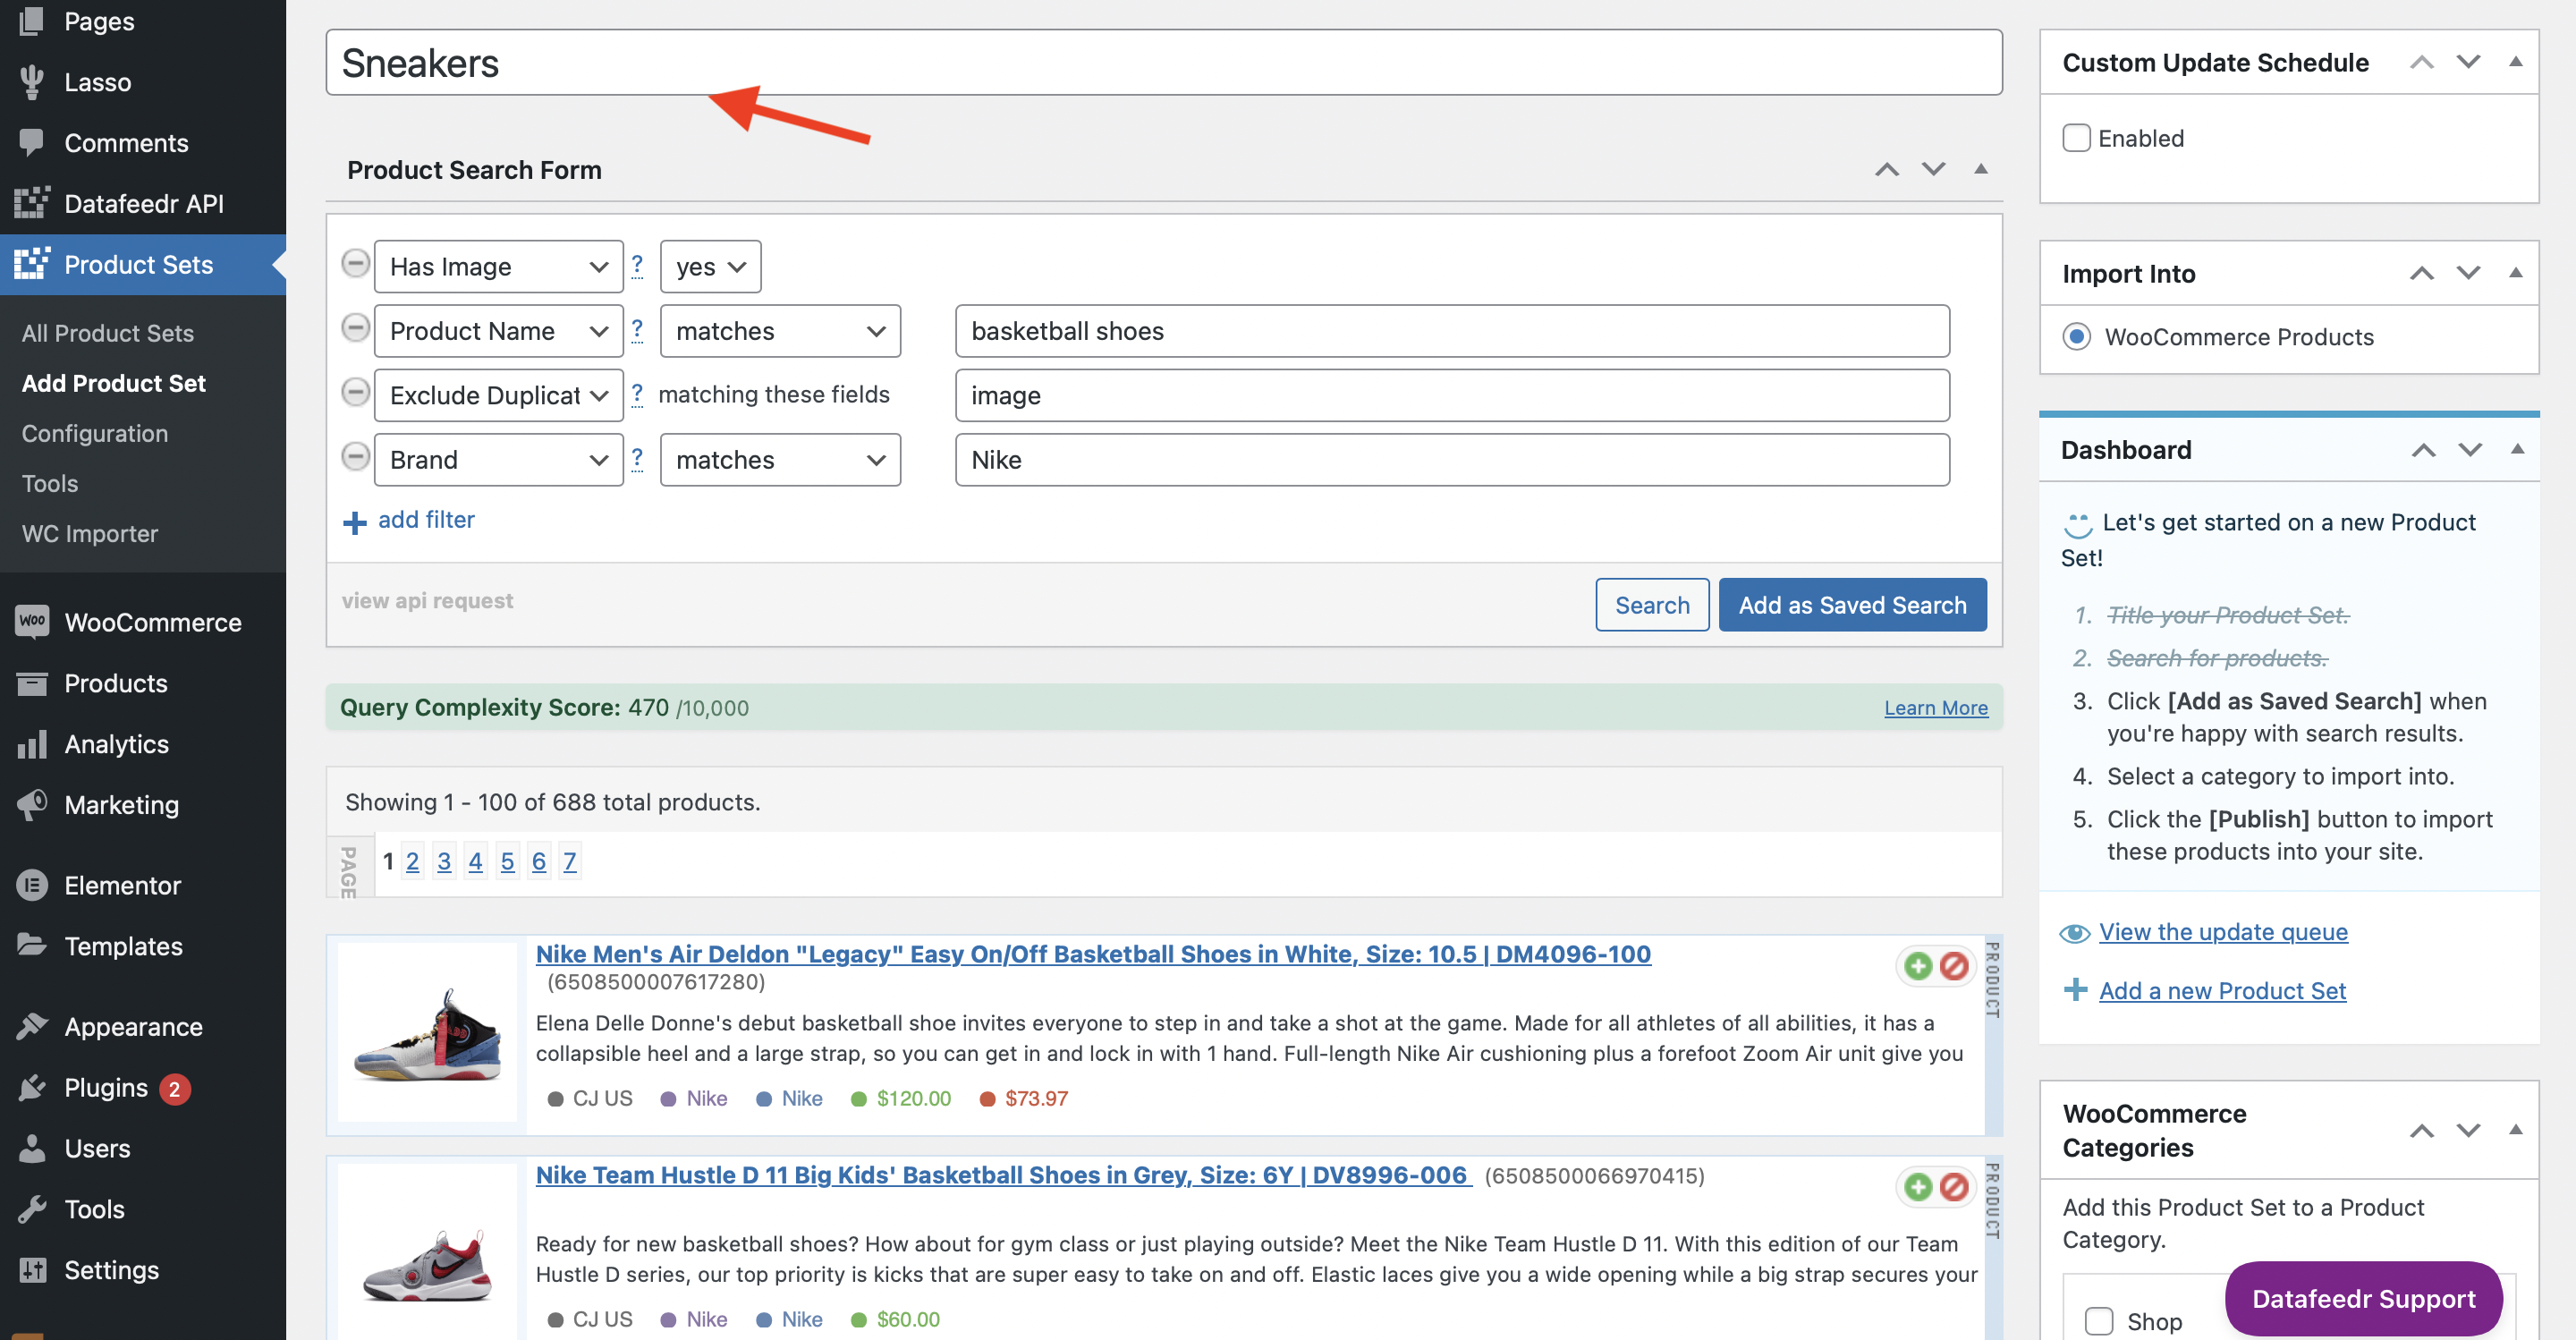Collapse the Product Search Form panel
Viewport: 2576px width, 1340px height.
pos(1980,169)
